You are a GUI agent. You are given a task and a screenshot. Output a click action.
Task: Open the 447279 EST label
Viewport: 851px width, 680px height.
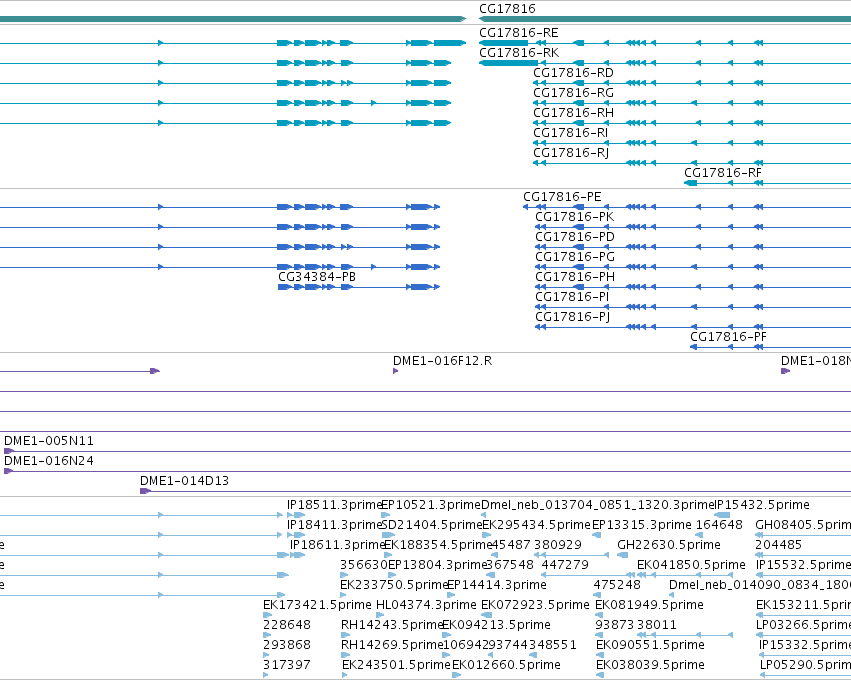tap(565, 565)
